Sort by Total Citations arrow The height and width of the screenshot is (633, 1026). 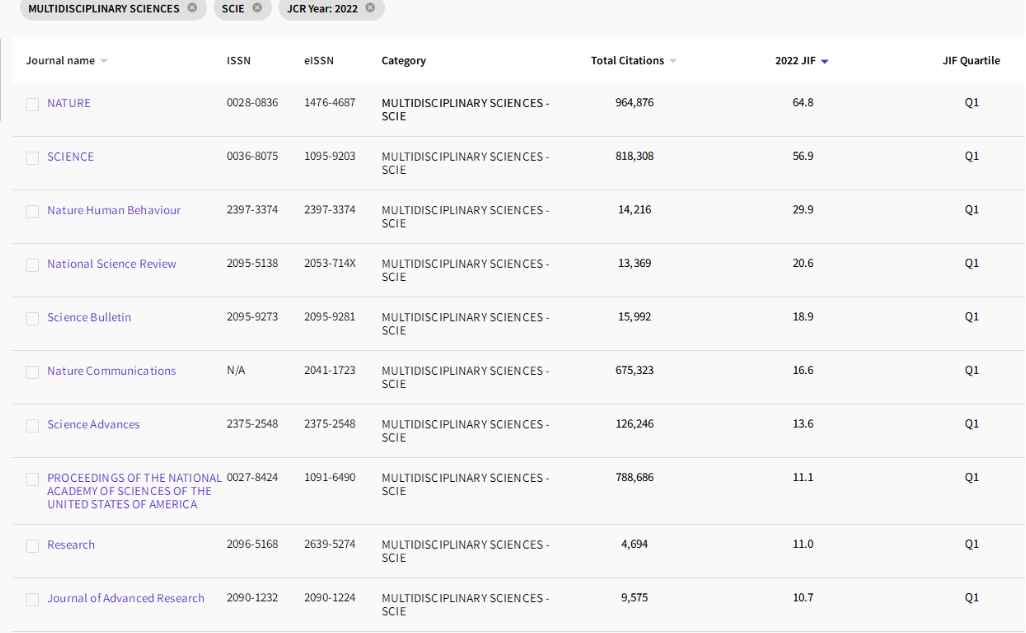(x=673, y=61)
